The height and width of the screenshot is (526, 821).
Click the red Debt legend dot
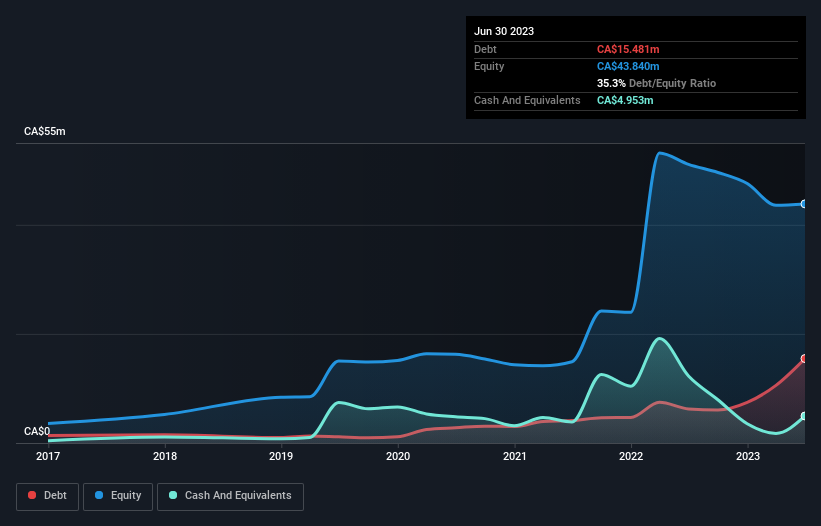[x=32, y=495]
